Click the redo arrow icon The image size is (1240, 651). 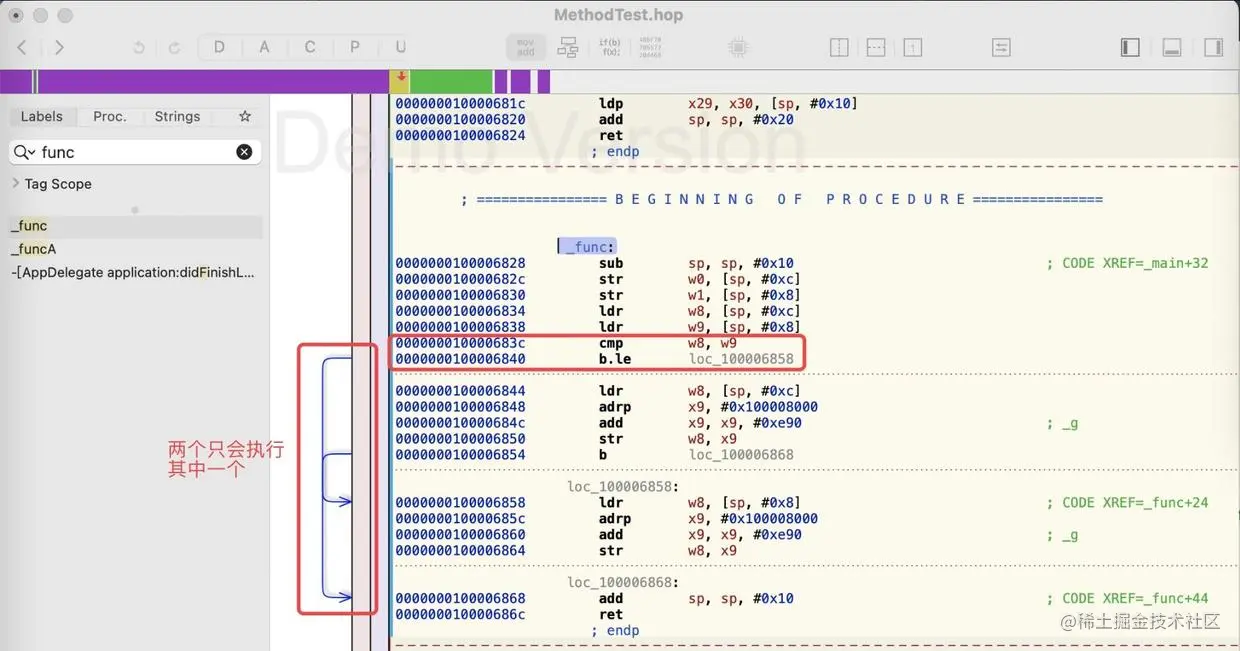174,47
